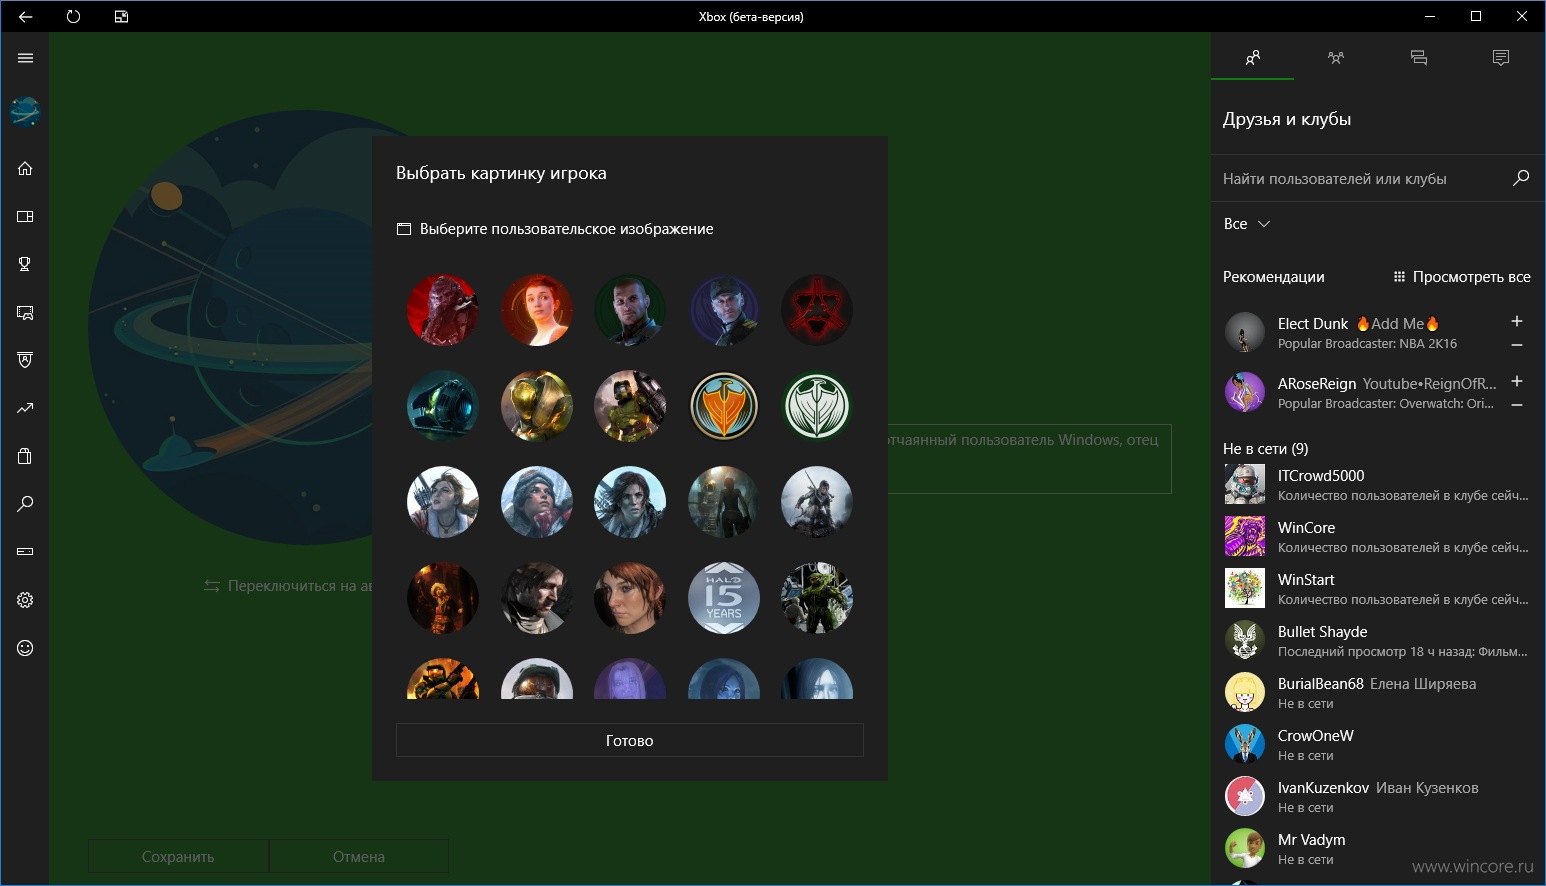This screenshot has width=1546, height=886.
Task: Open Mr Vadym friend entry
Action: 1377,849
